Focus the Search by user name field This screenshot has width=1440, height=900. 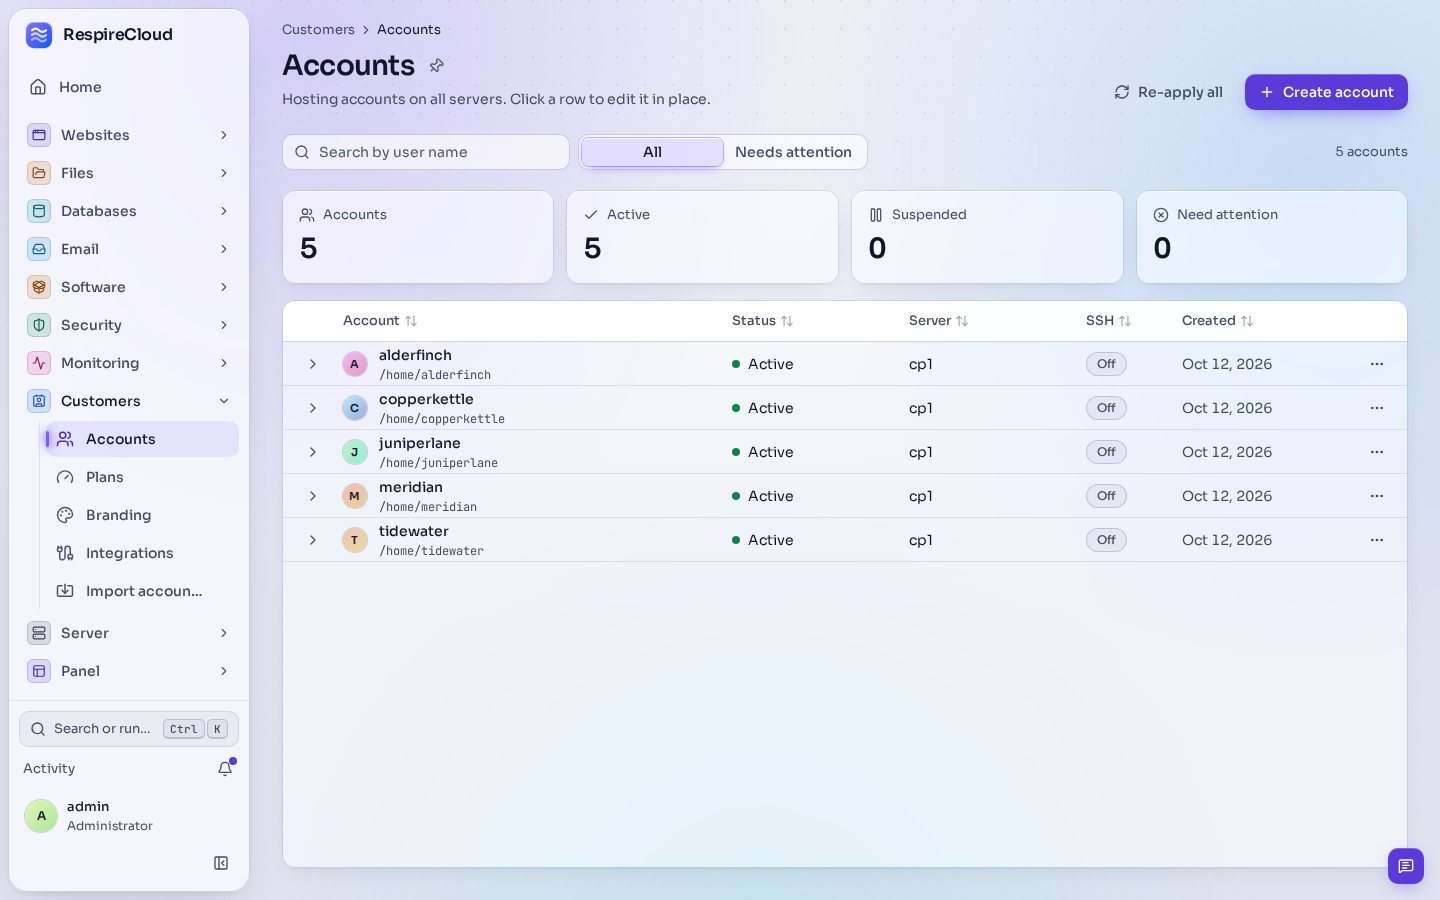coord(426,152)
